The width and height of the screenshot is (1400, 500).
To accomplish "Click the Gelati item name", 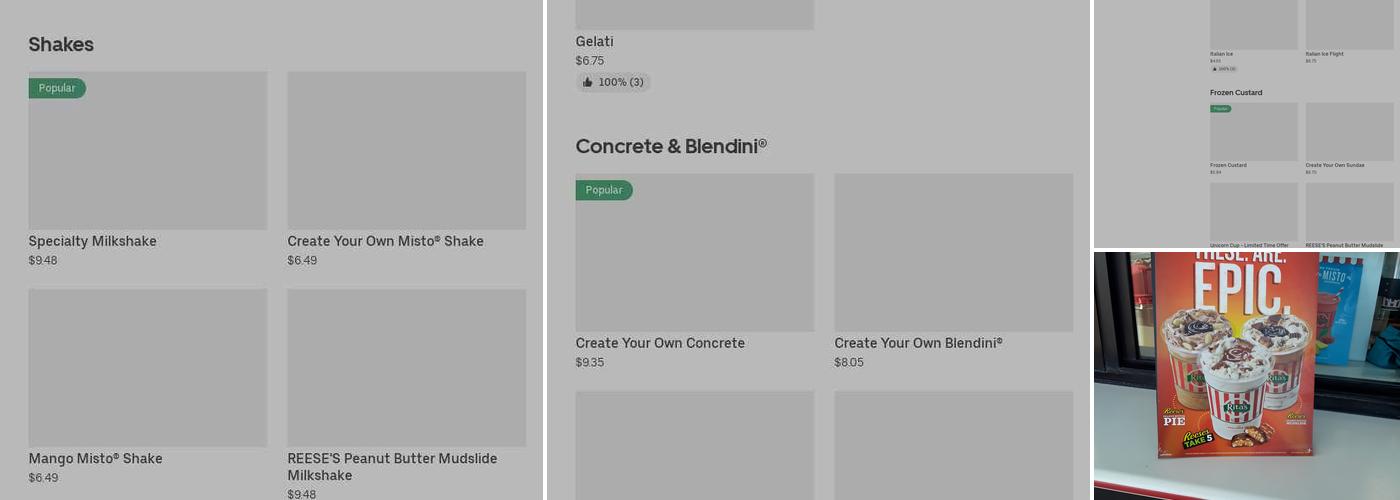I will tap(594, 42).
